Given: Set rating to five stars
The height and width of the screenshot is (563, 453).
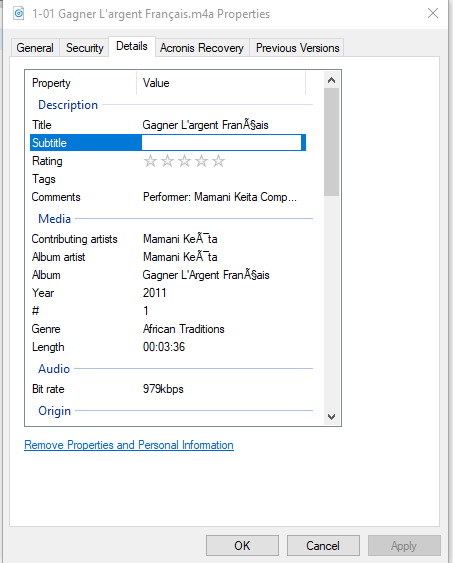Looking at the screenshot, I should click(219, 161).
